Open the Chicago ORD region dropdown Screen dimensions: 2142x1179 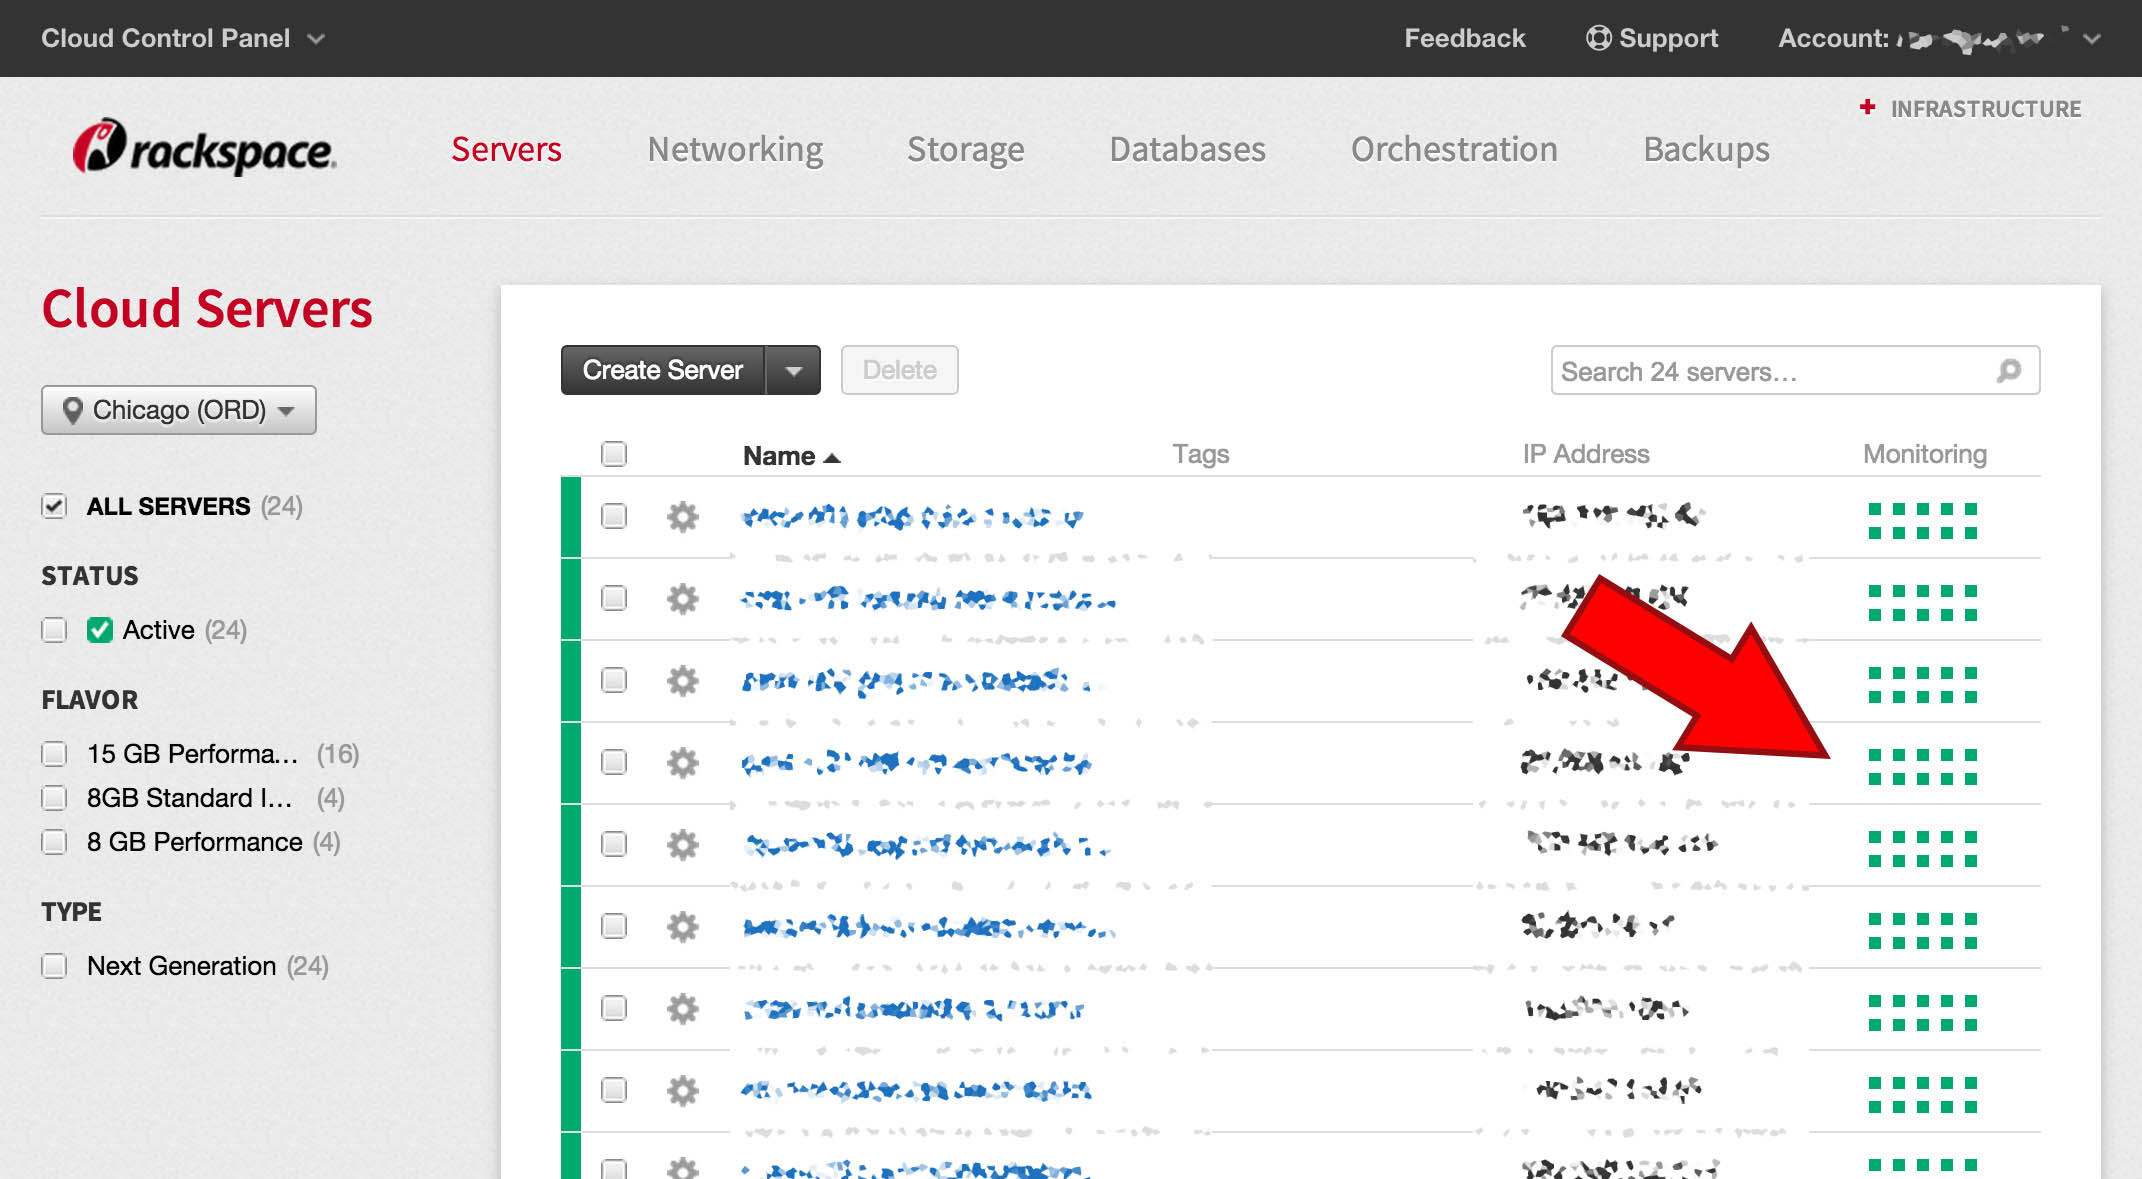pos(177,409)
